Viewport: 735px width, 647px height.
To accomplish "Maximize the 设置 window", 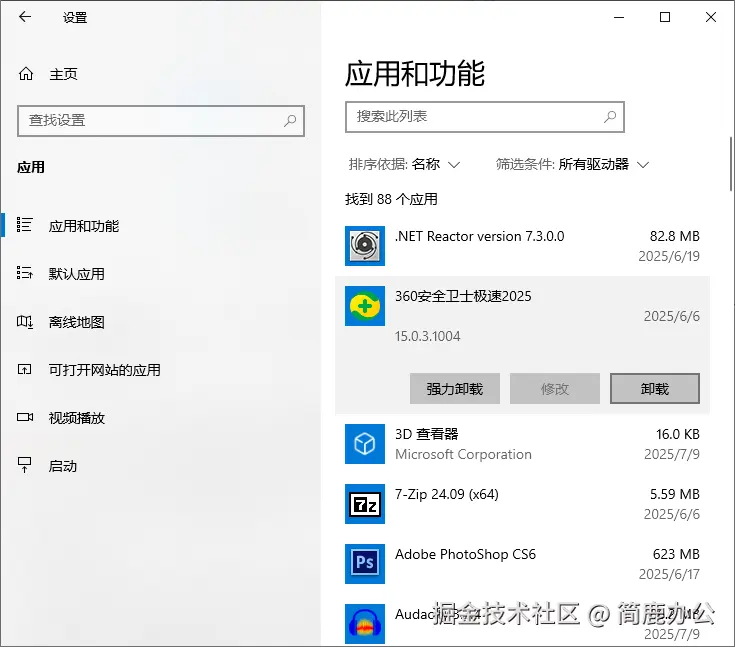I will (x=665, y=17).
